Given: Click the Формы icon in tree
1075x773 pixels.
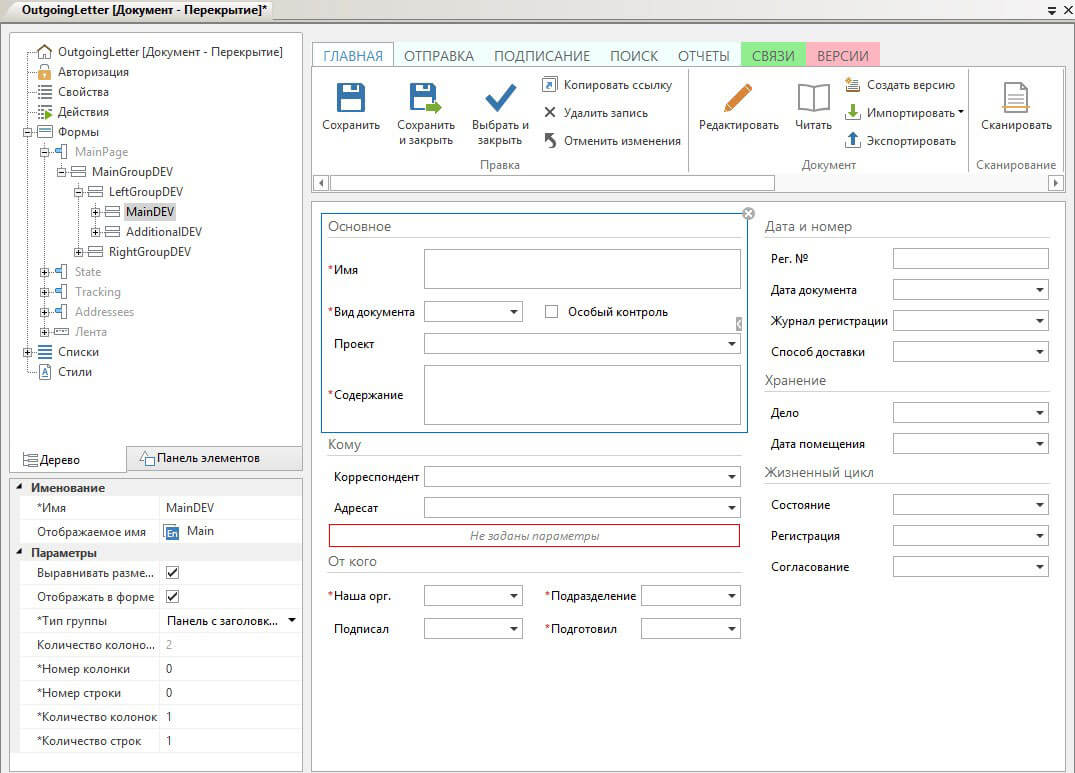Looking at the screenshot, I should coord(45,132).
